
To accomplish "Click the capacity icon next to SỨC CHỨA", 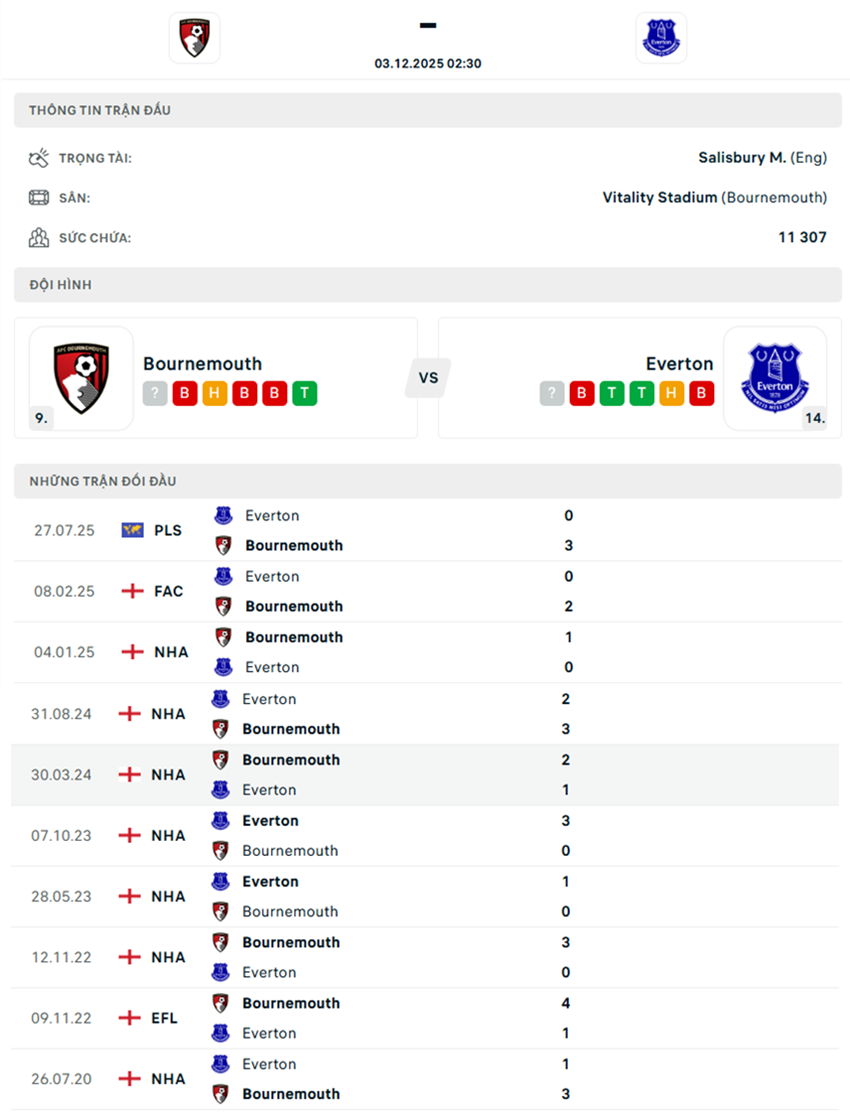I will pos(40,238).
